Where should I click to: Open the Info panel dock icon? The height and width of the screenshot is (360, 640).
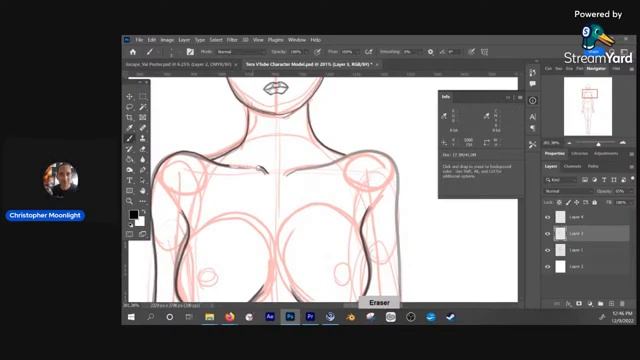click(x=533, y=100)
